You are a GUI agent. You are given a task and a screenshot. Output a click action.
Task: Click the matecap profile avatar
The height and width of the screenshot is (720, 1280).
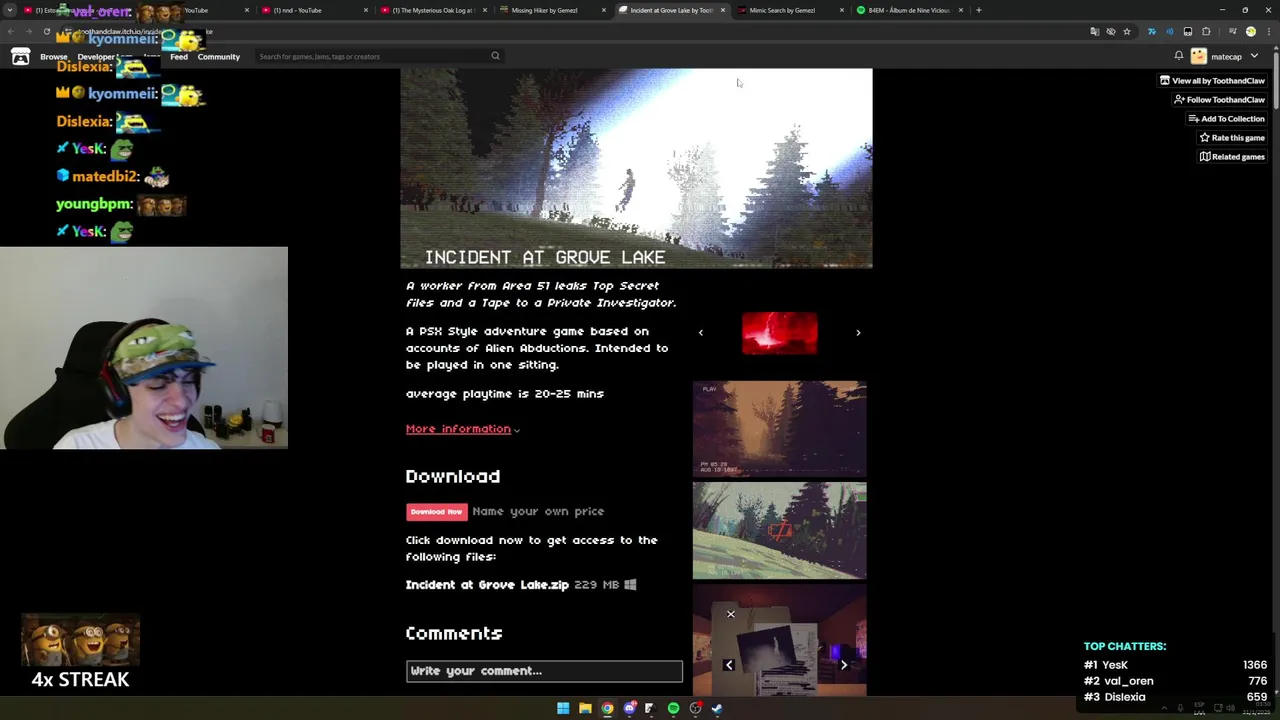click(1199, 56)
